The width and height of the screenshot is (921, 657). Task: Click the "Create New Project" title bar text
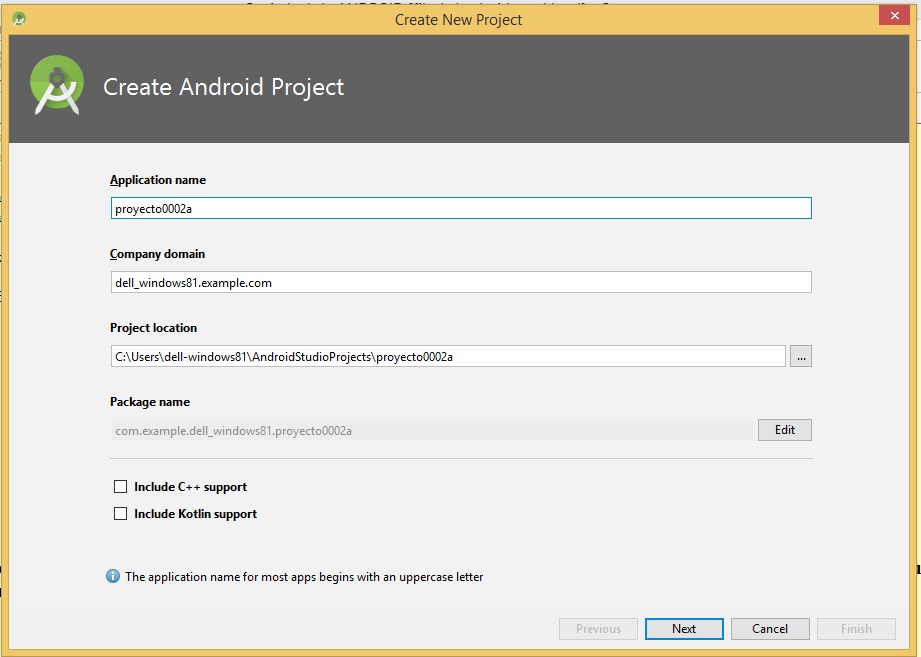458,19
